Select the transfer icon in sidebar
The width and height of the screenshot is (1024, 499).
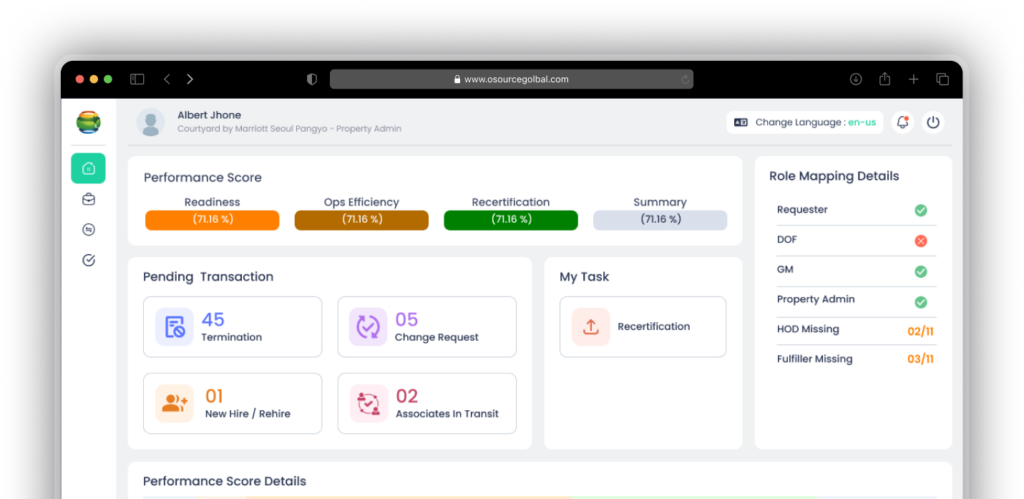[88, 229]
